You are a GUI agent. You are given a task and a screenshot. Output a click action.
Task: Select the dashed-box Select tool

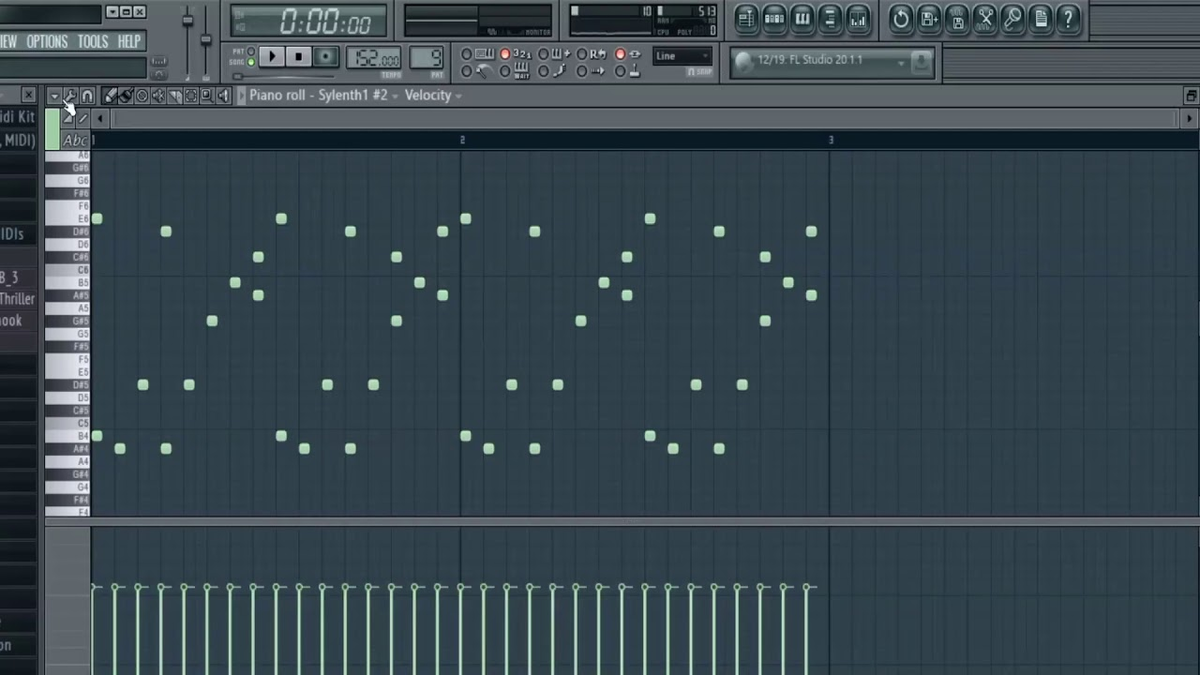point(190,96)
